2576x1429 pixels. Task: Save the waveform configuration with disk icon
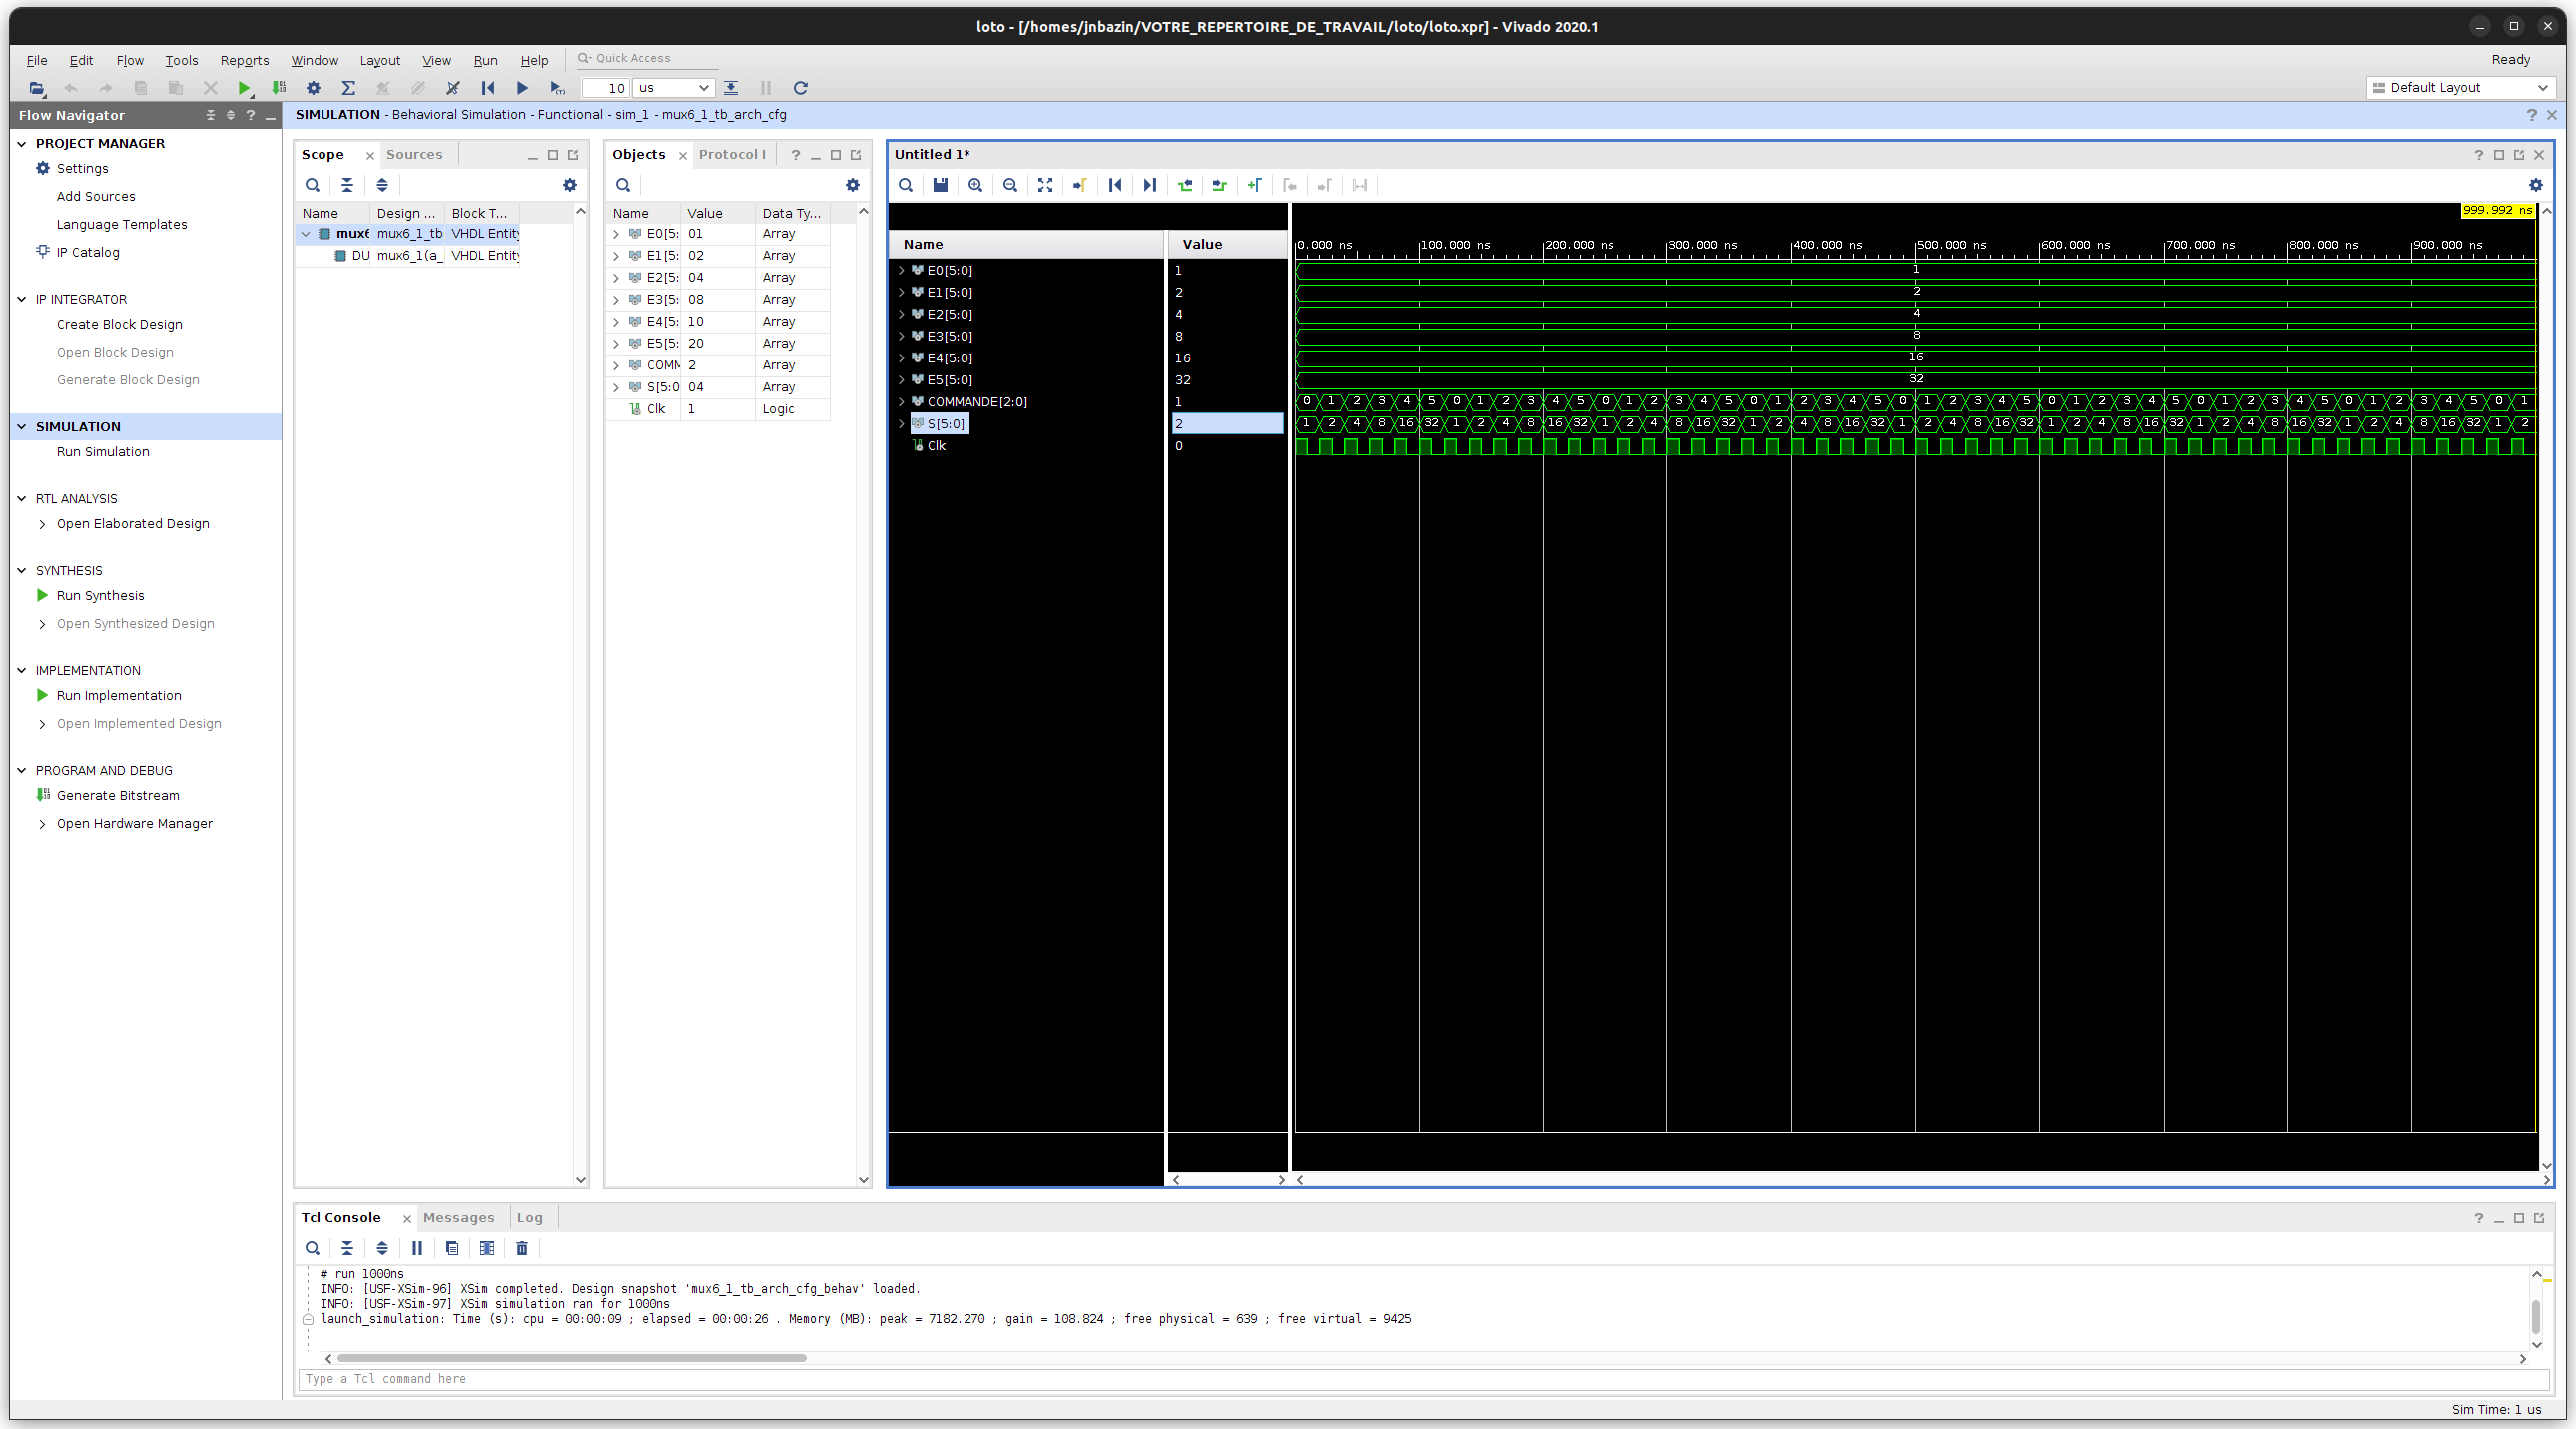[940, 185]
